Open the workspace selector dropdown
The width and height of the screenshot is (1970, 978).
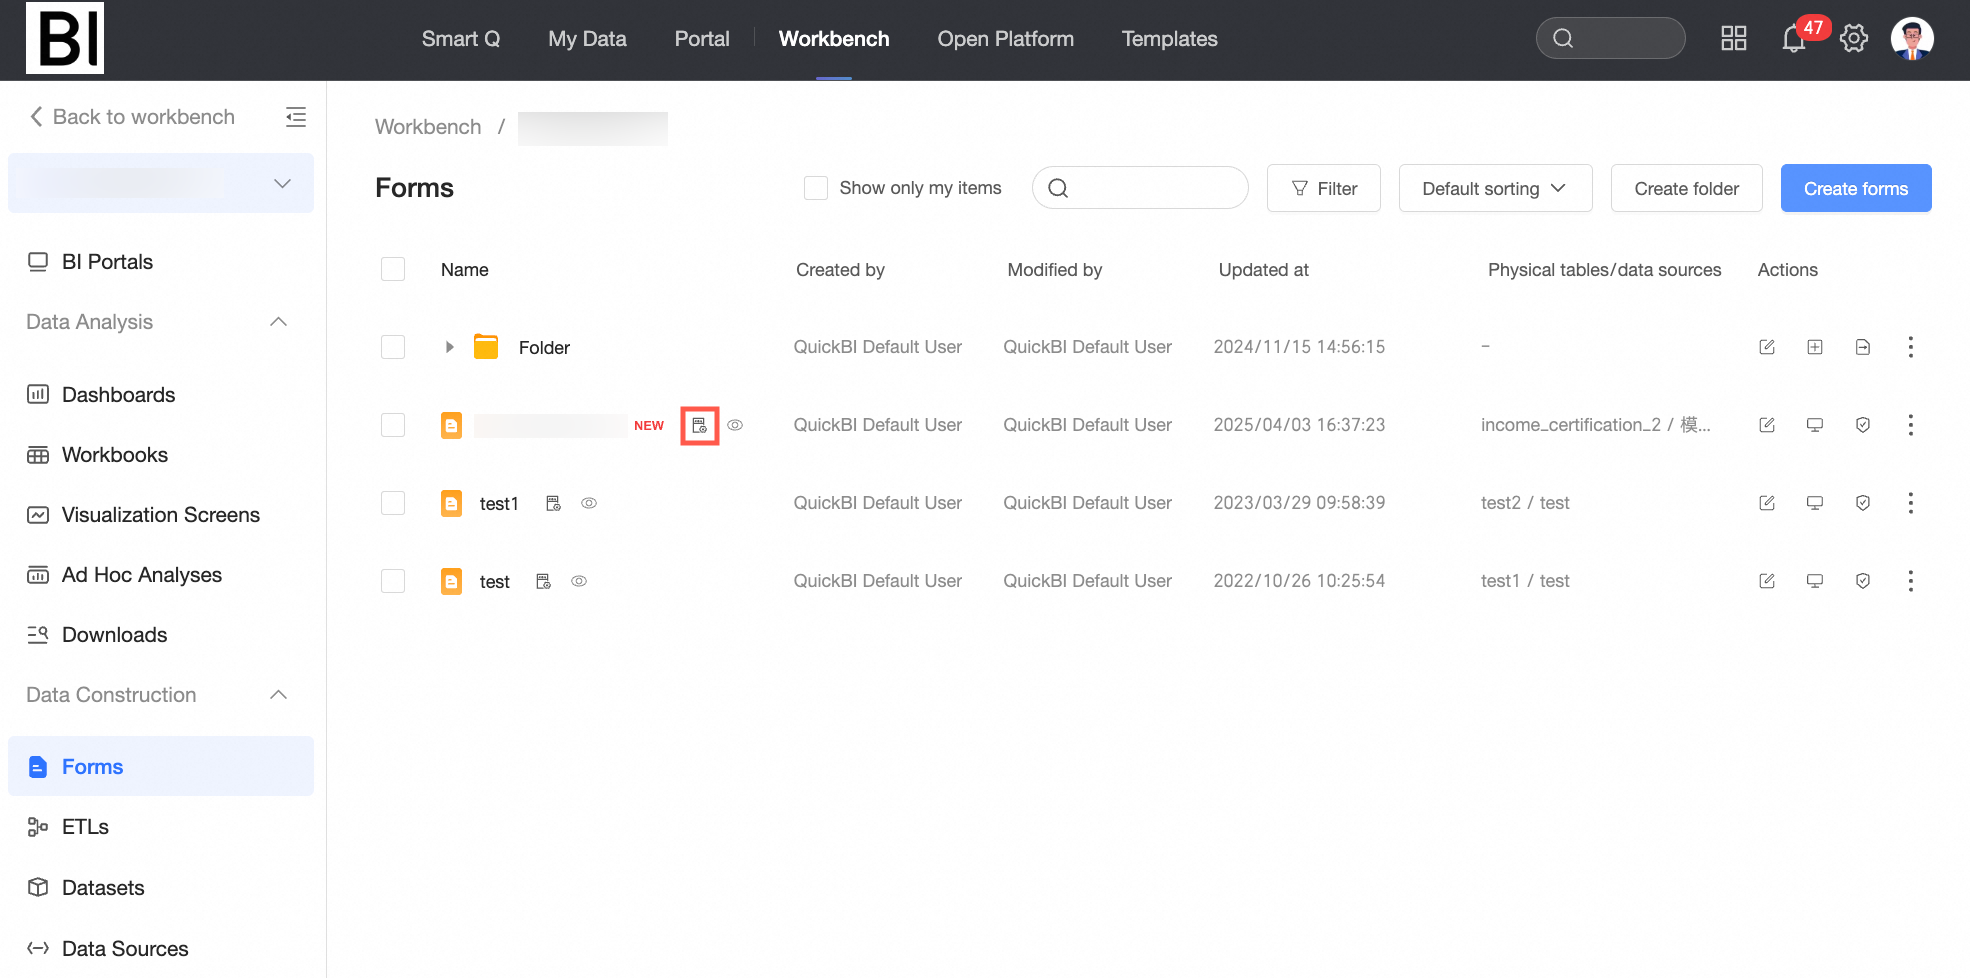click(x=161, y=183)
